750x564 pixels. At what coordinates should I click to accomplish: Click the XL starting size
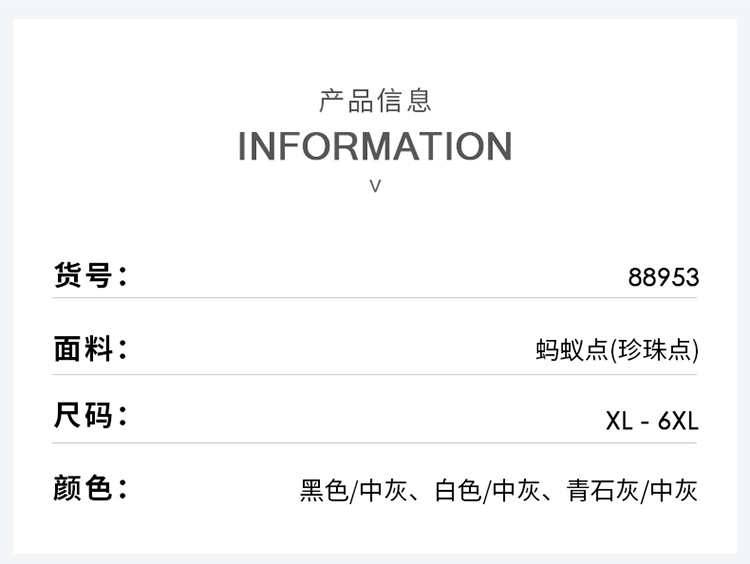619,421
